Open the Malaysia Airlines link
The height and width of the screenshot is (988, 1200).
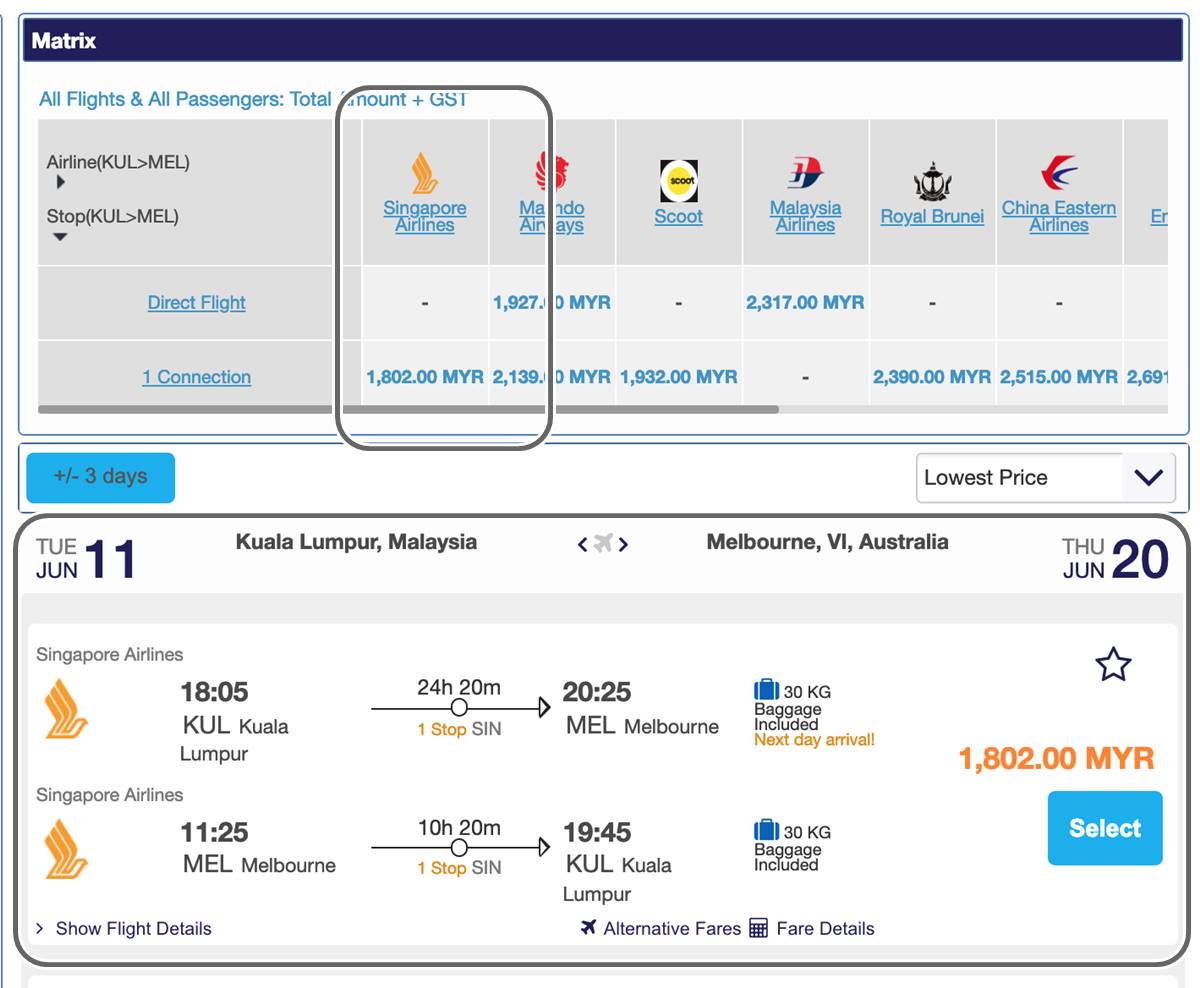pyautogui.click(x=805, y=217)
